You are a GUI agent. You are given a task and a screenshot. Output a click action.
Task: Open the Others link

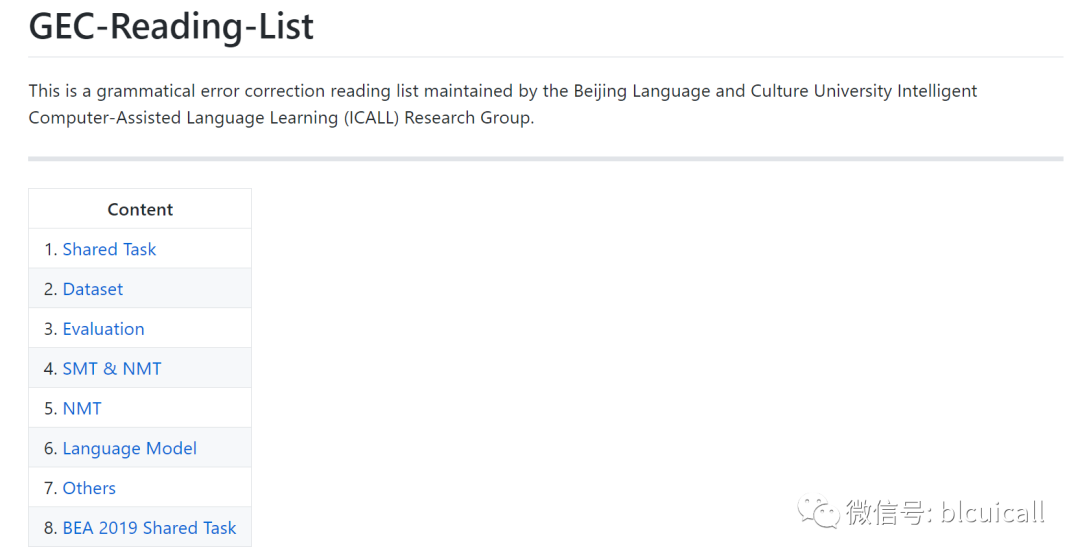tap(89, 488)
